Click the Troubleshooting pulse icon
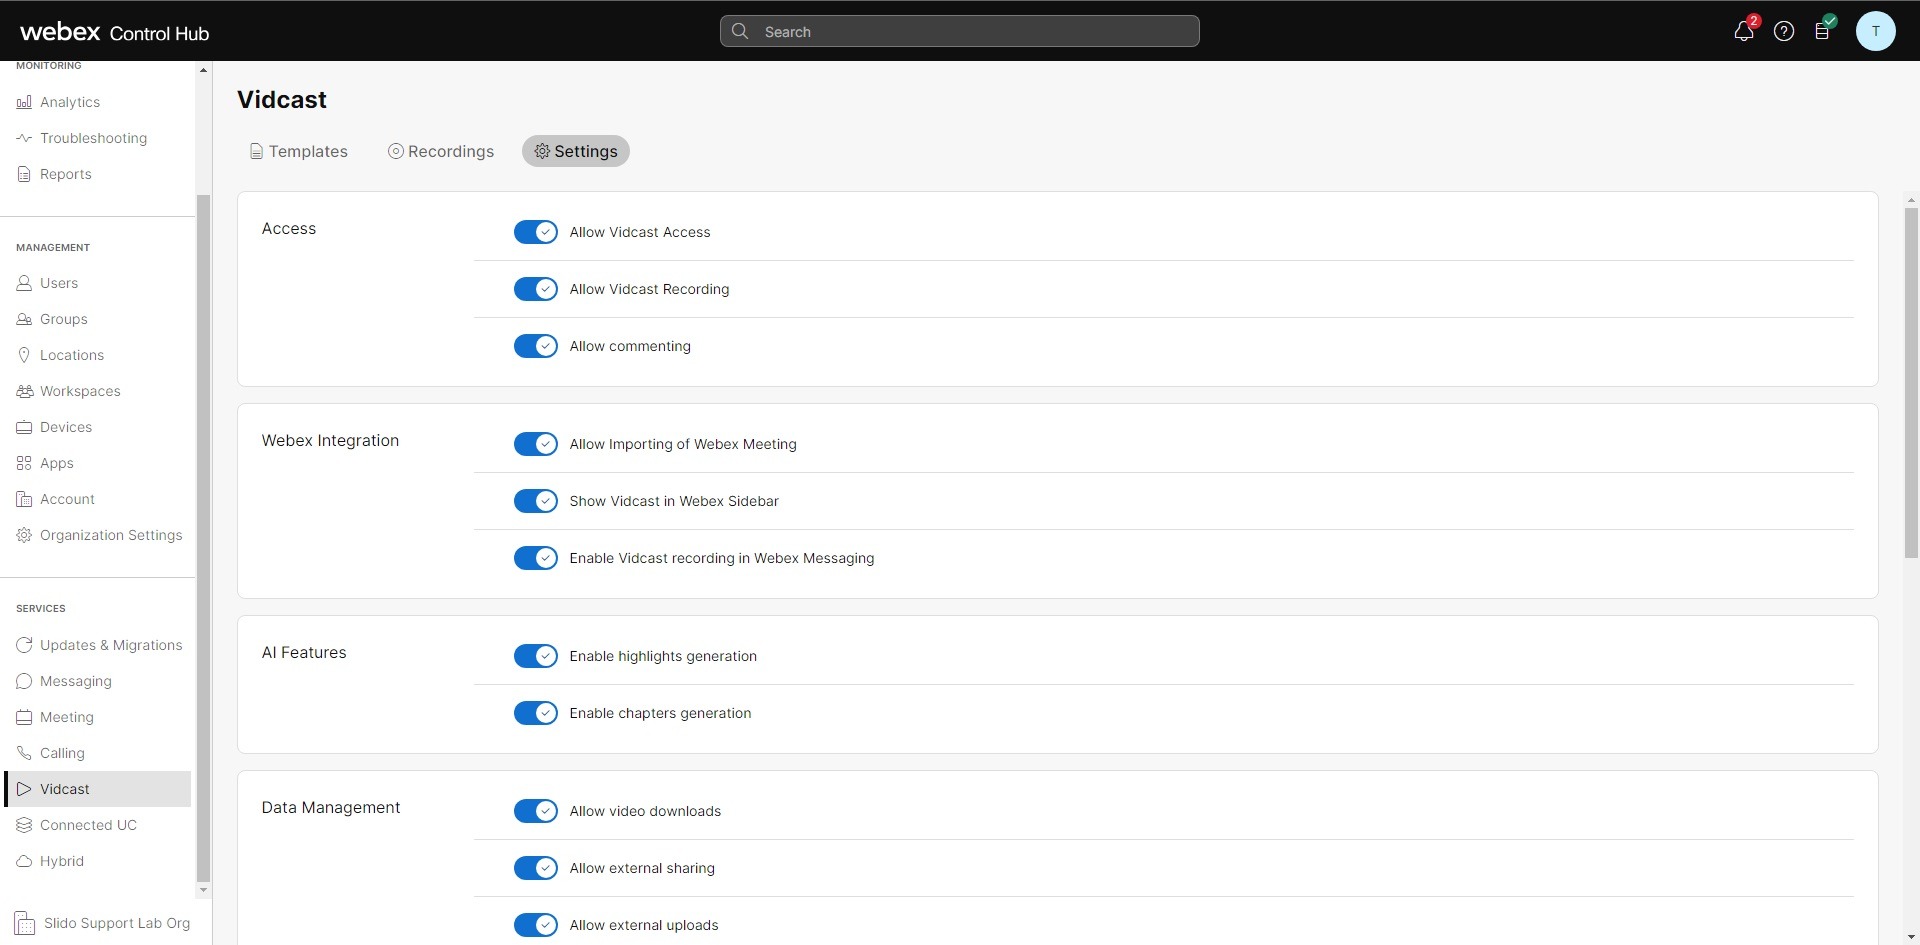This screenshot has height=945, width=1920. (24, 138)
